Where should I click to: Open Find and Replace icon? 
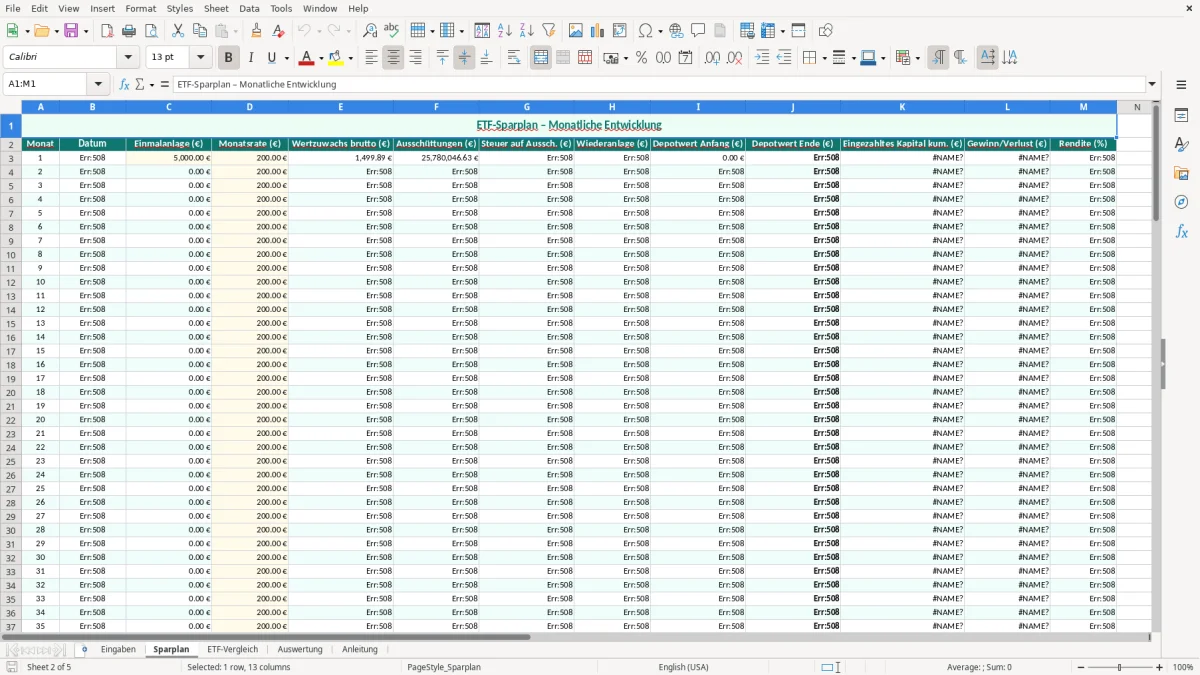tap(370, 31)
